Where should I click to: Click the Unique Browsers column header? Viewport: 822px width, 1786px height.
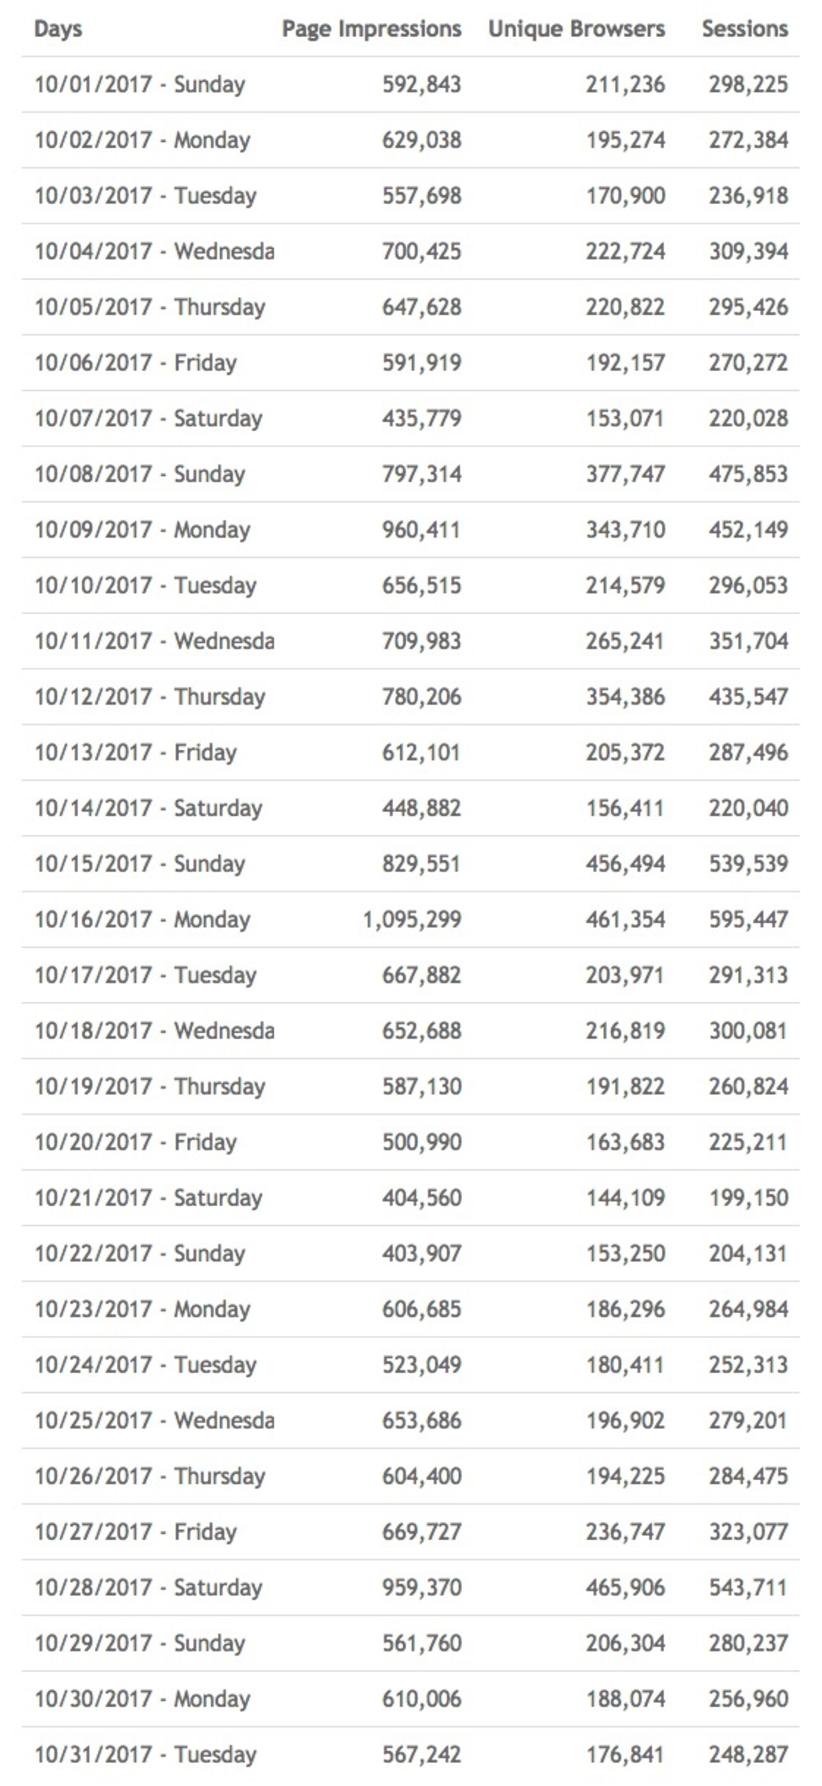tap(576, 29)
